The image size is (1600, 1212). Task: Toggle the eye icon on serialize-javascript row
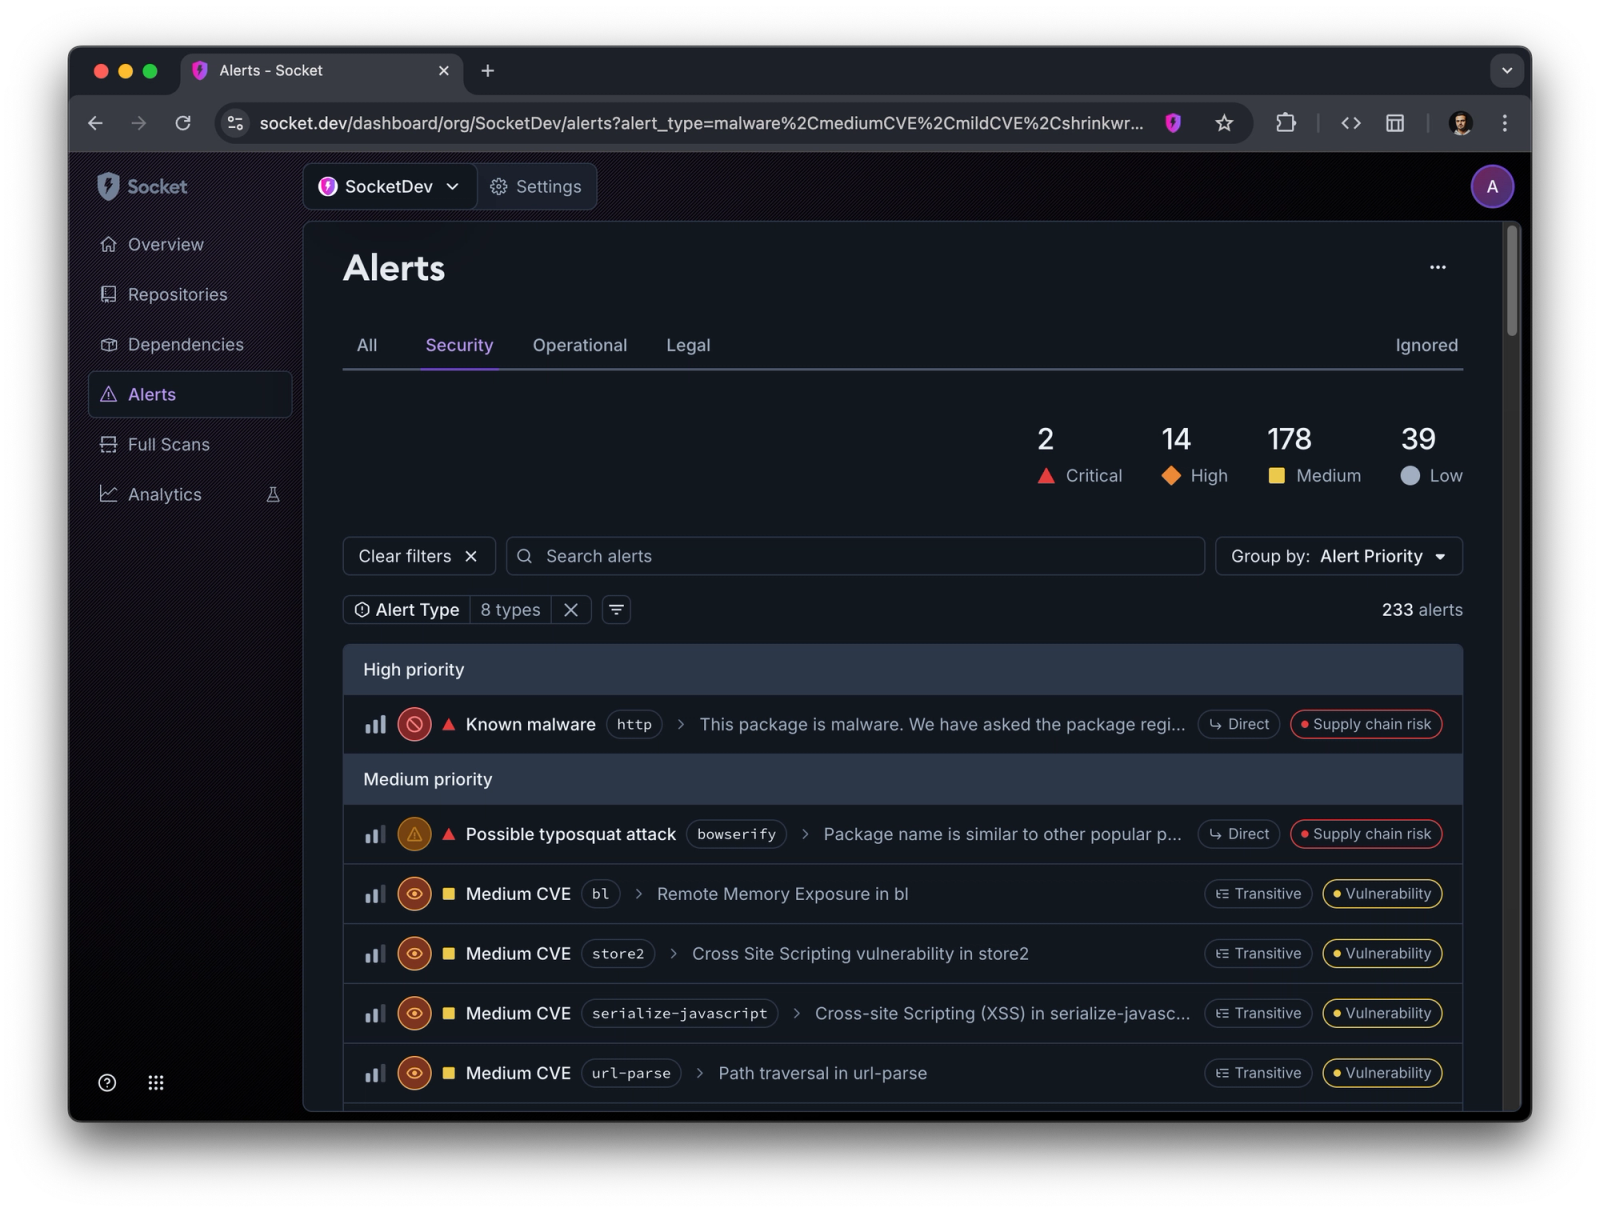click(414, 1013)
